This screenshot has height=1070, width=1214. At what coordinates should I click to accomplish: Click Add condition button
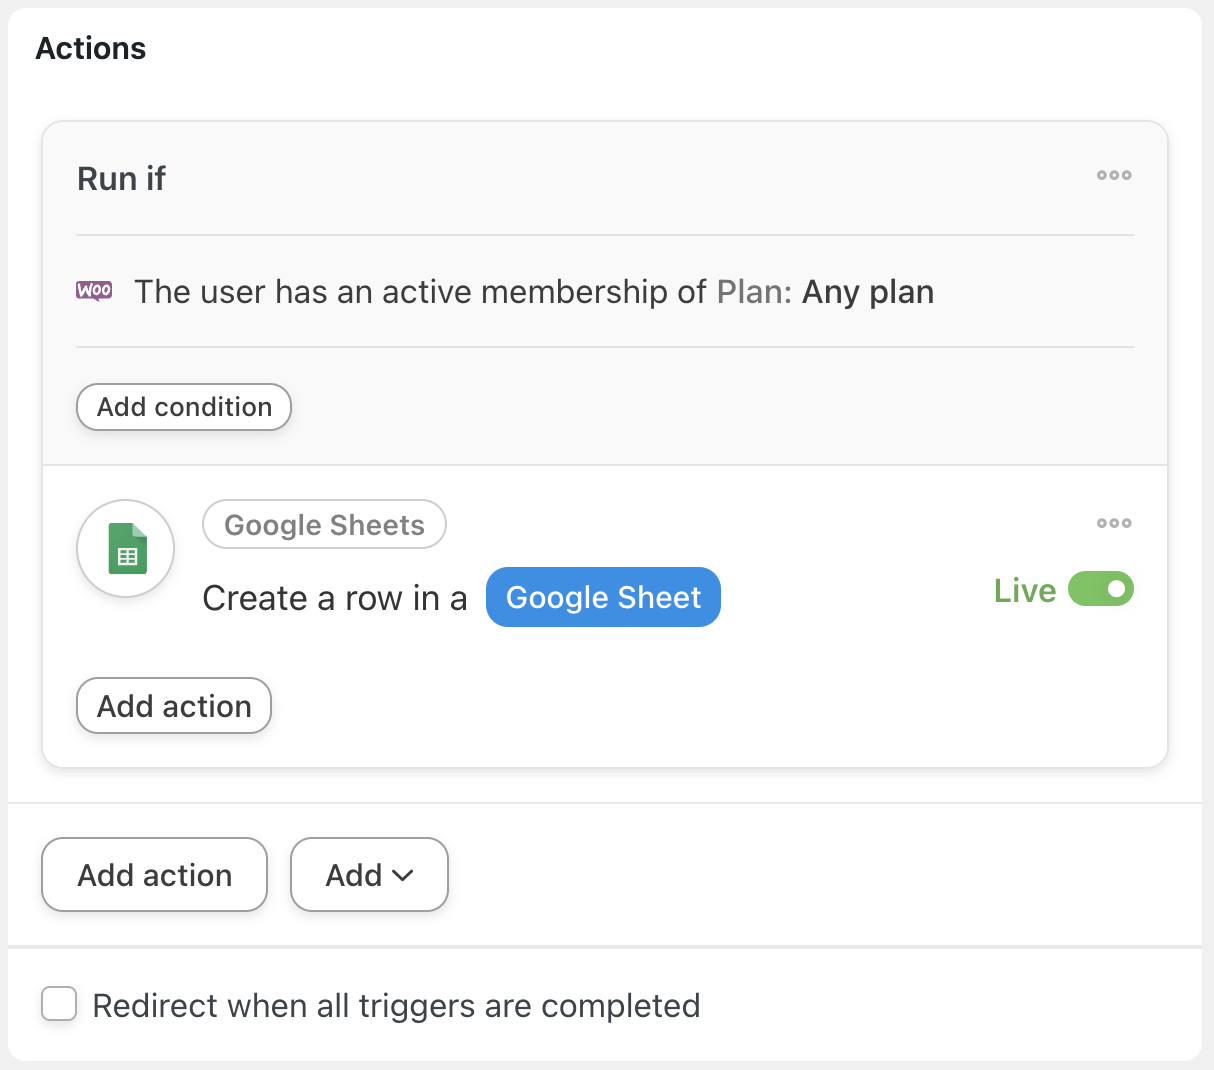tap(184, 407)
